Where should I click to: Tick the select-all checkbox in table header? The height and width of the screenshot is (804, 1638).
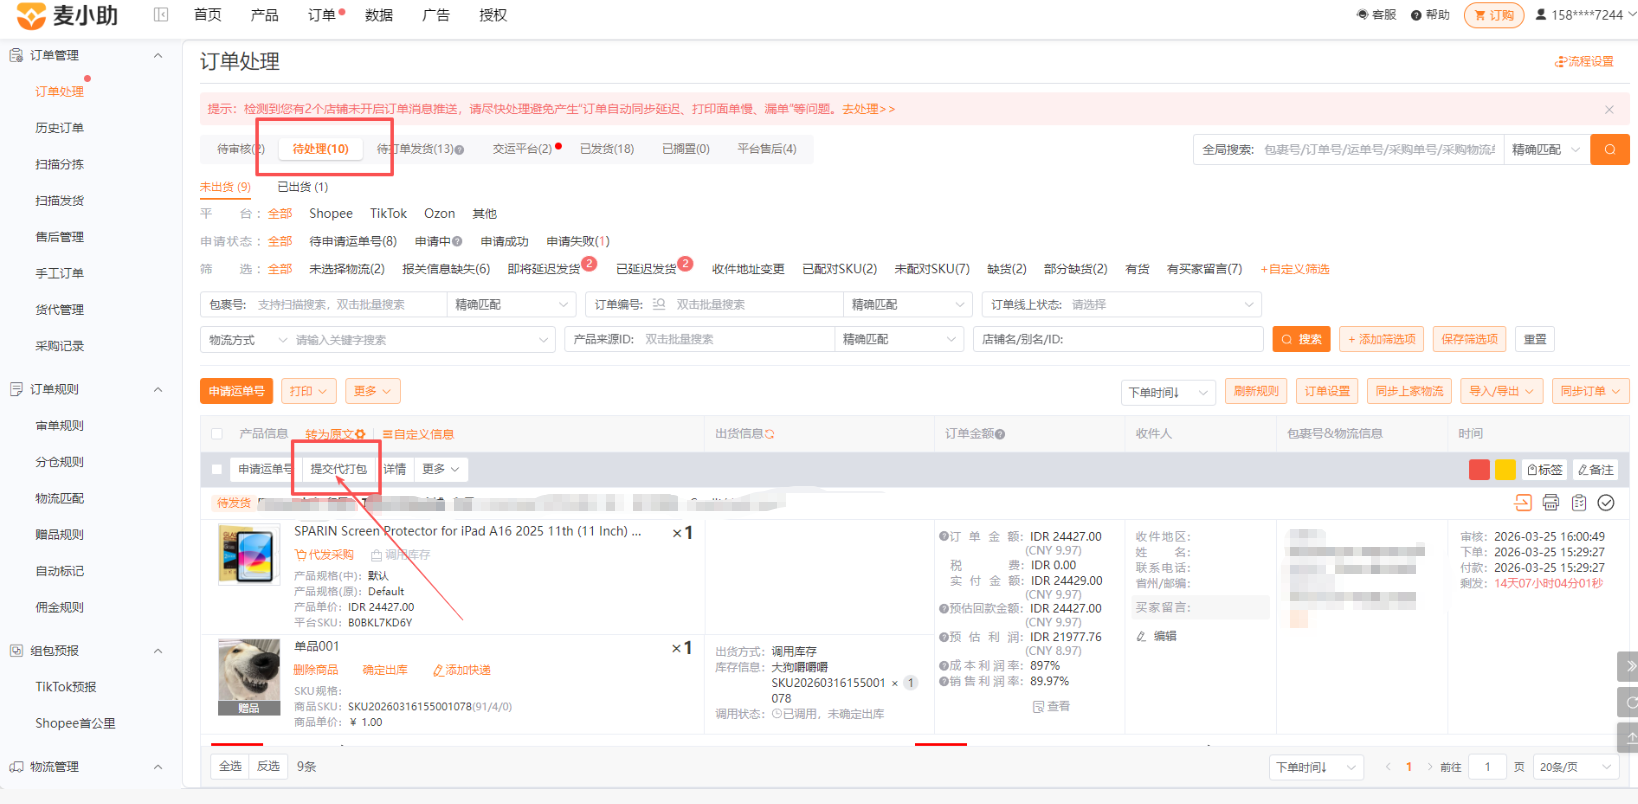tap(217, 434)
